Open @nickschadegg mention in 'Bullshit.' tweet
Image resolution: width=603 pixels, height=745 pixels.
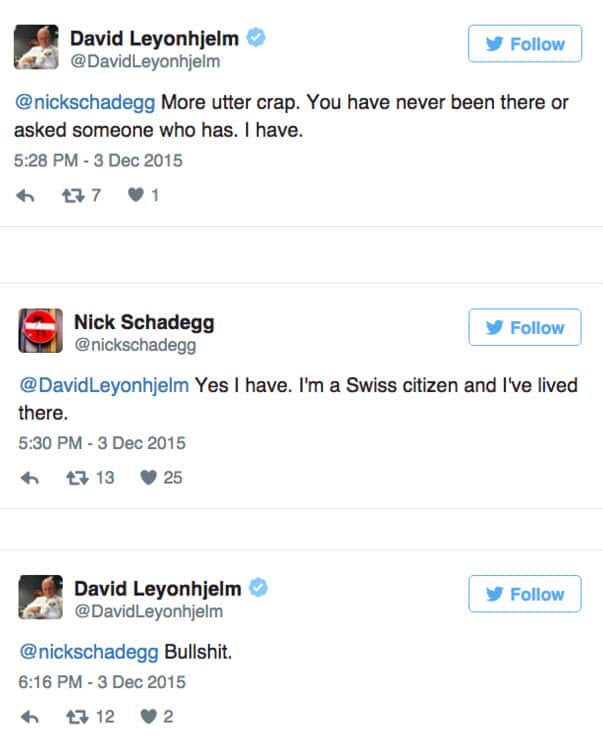(89, 650)
